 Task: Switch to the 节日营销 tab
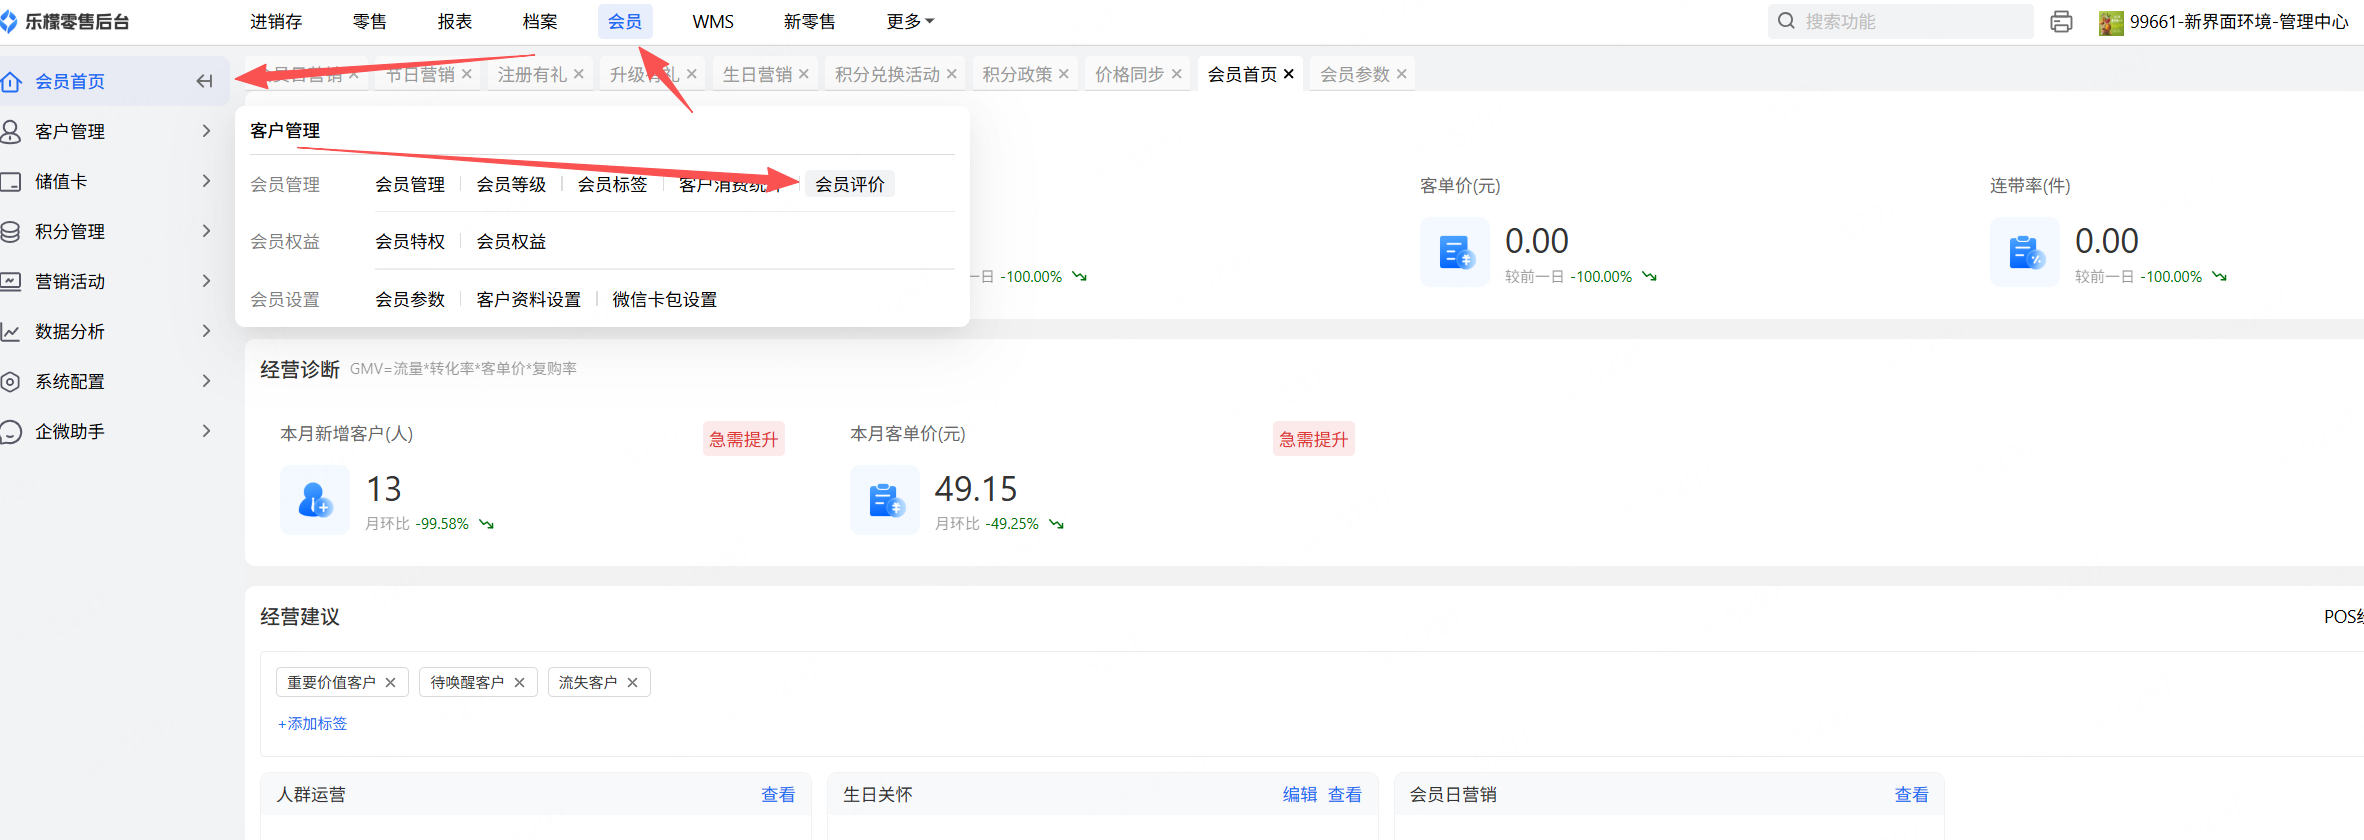pyautogui.click(x=420, y=74)
